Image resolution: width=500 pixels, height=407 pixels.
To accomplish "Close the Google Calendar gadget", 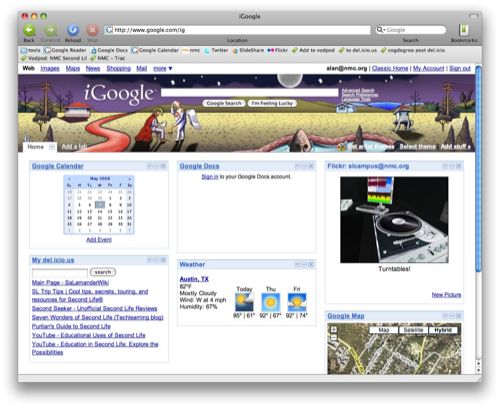I will point(163,166).
